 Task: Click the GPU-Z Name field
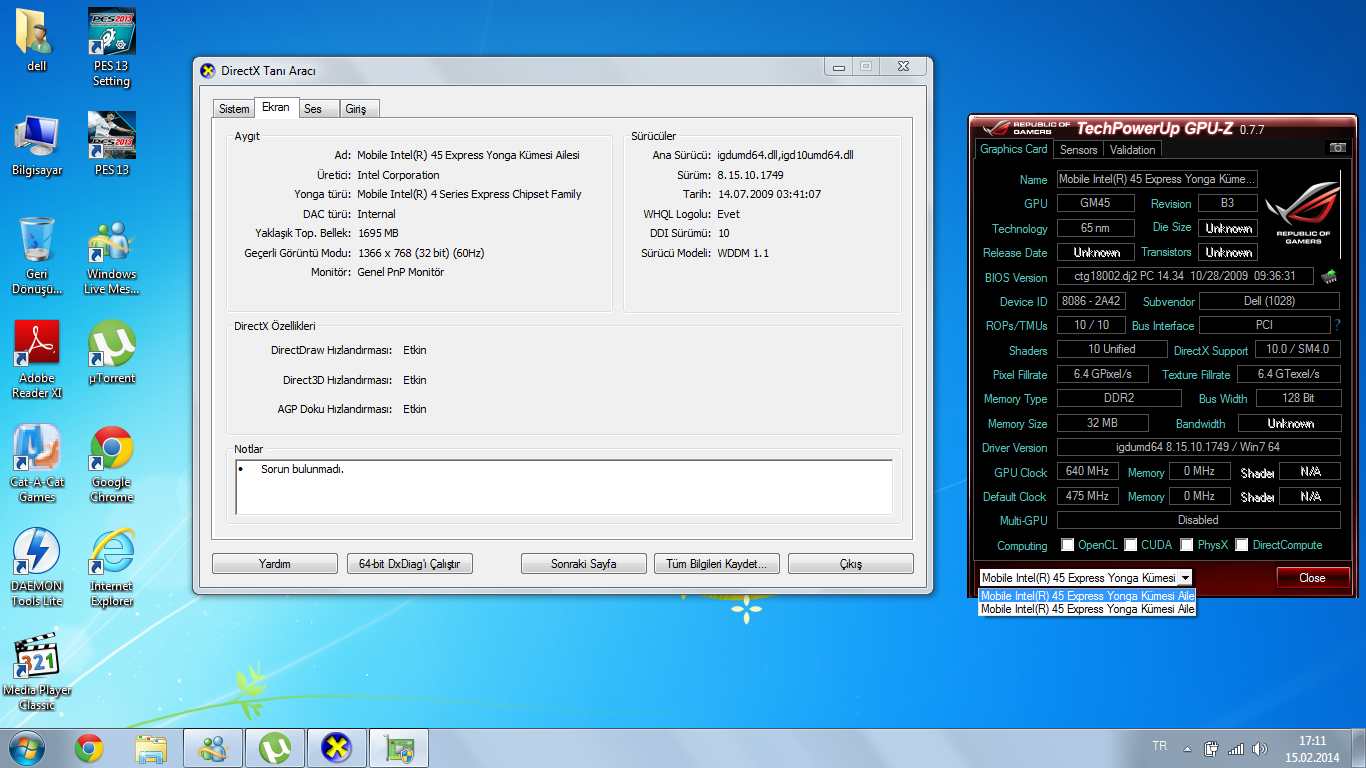tap(1157, 179)
